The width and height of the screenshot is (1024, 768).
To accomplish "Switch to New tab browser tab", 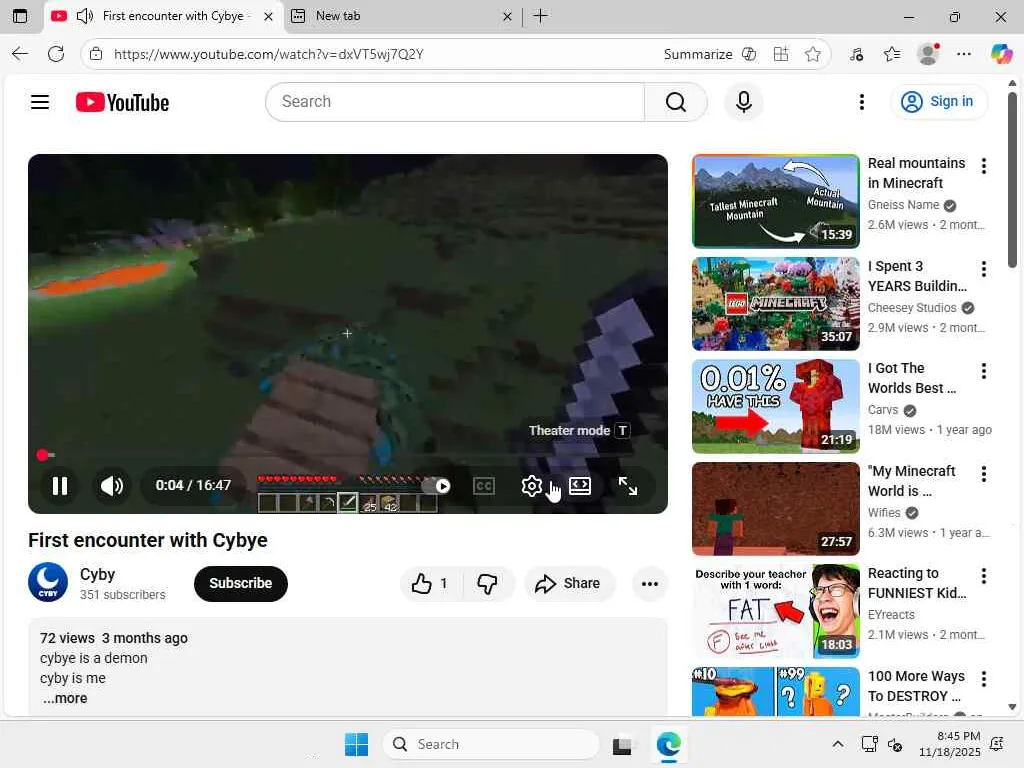I will click(x=402, y=16).
